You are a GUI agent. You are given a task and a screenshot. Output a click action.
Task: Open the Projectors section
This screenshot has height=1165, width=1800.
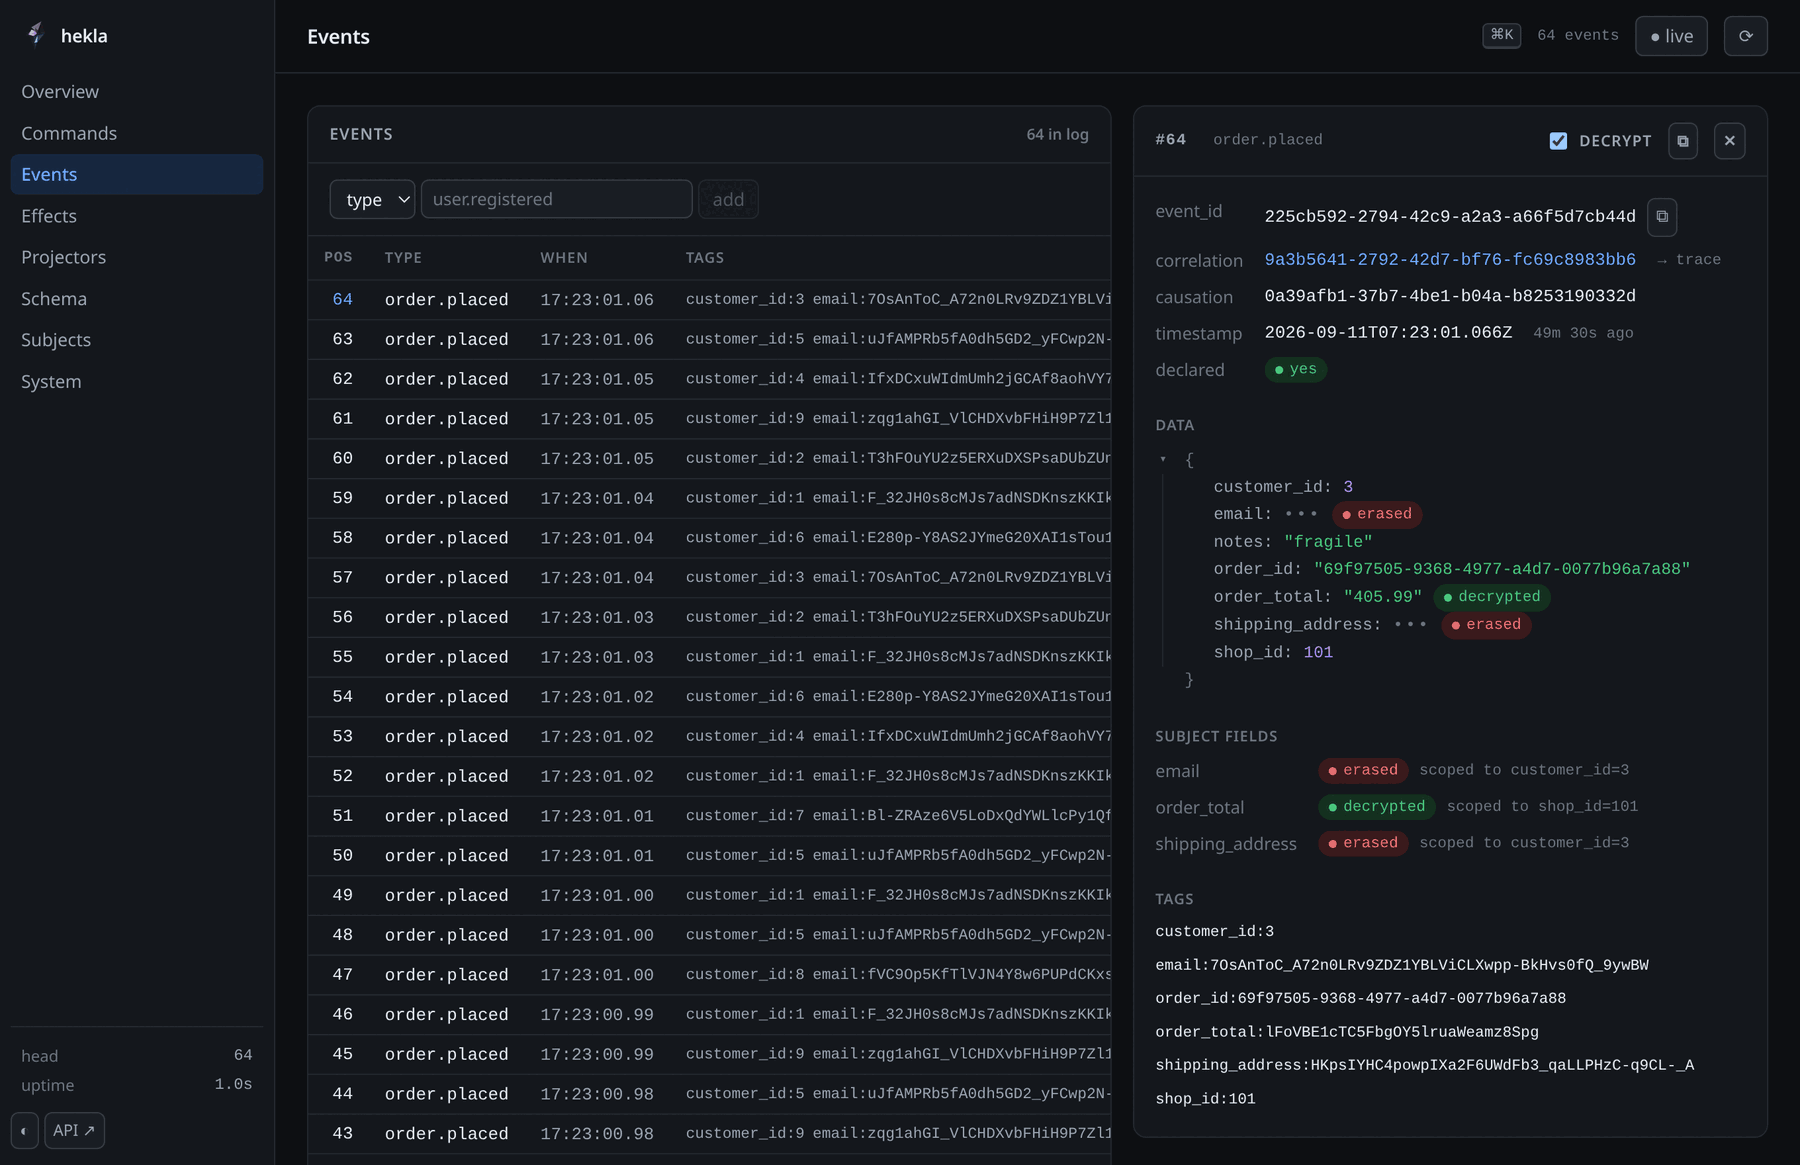click(137, 257)
